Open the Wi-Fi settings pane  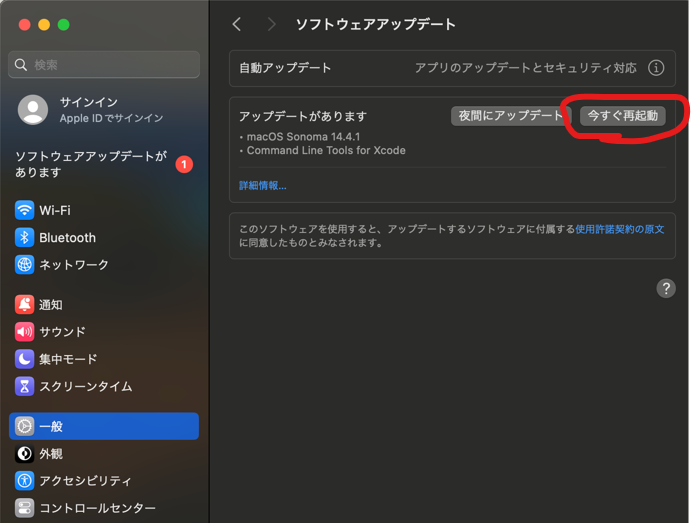104,210
